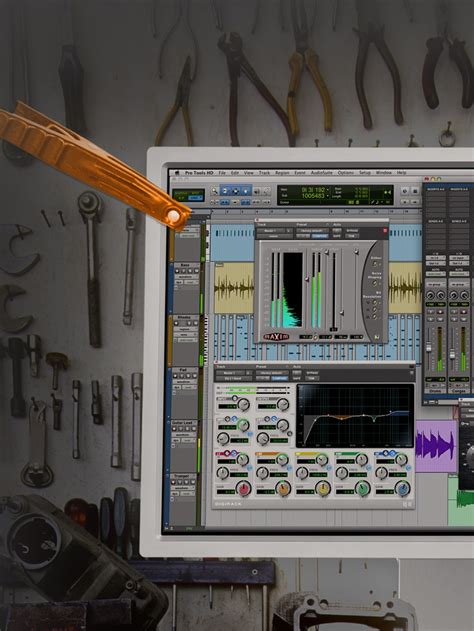Select the Scrubber speaker tool
The image size is (474, 631).
(x=256, y=191)
